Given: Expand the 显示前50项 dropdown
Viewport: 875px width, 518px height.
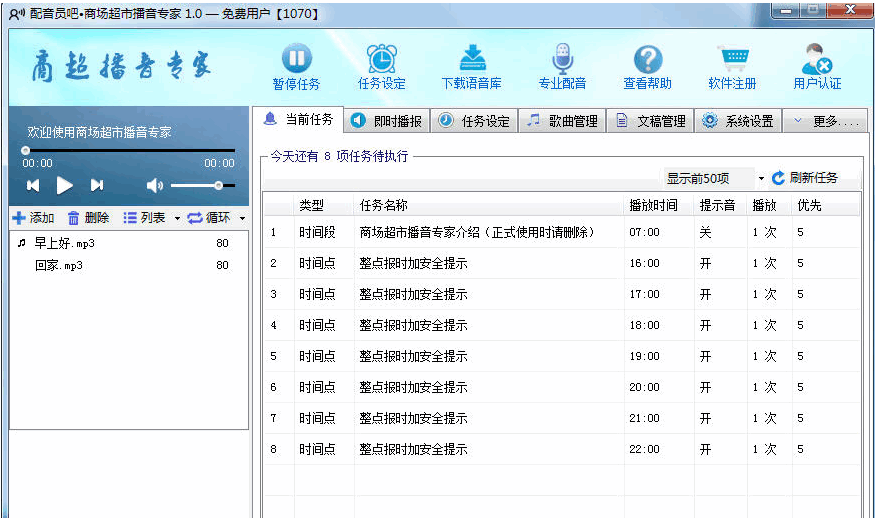Looking at the screenshot, I should (760, 179).
